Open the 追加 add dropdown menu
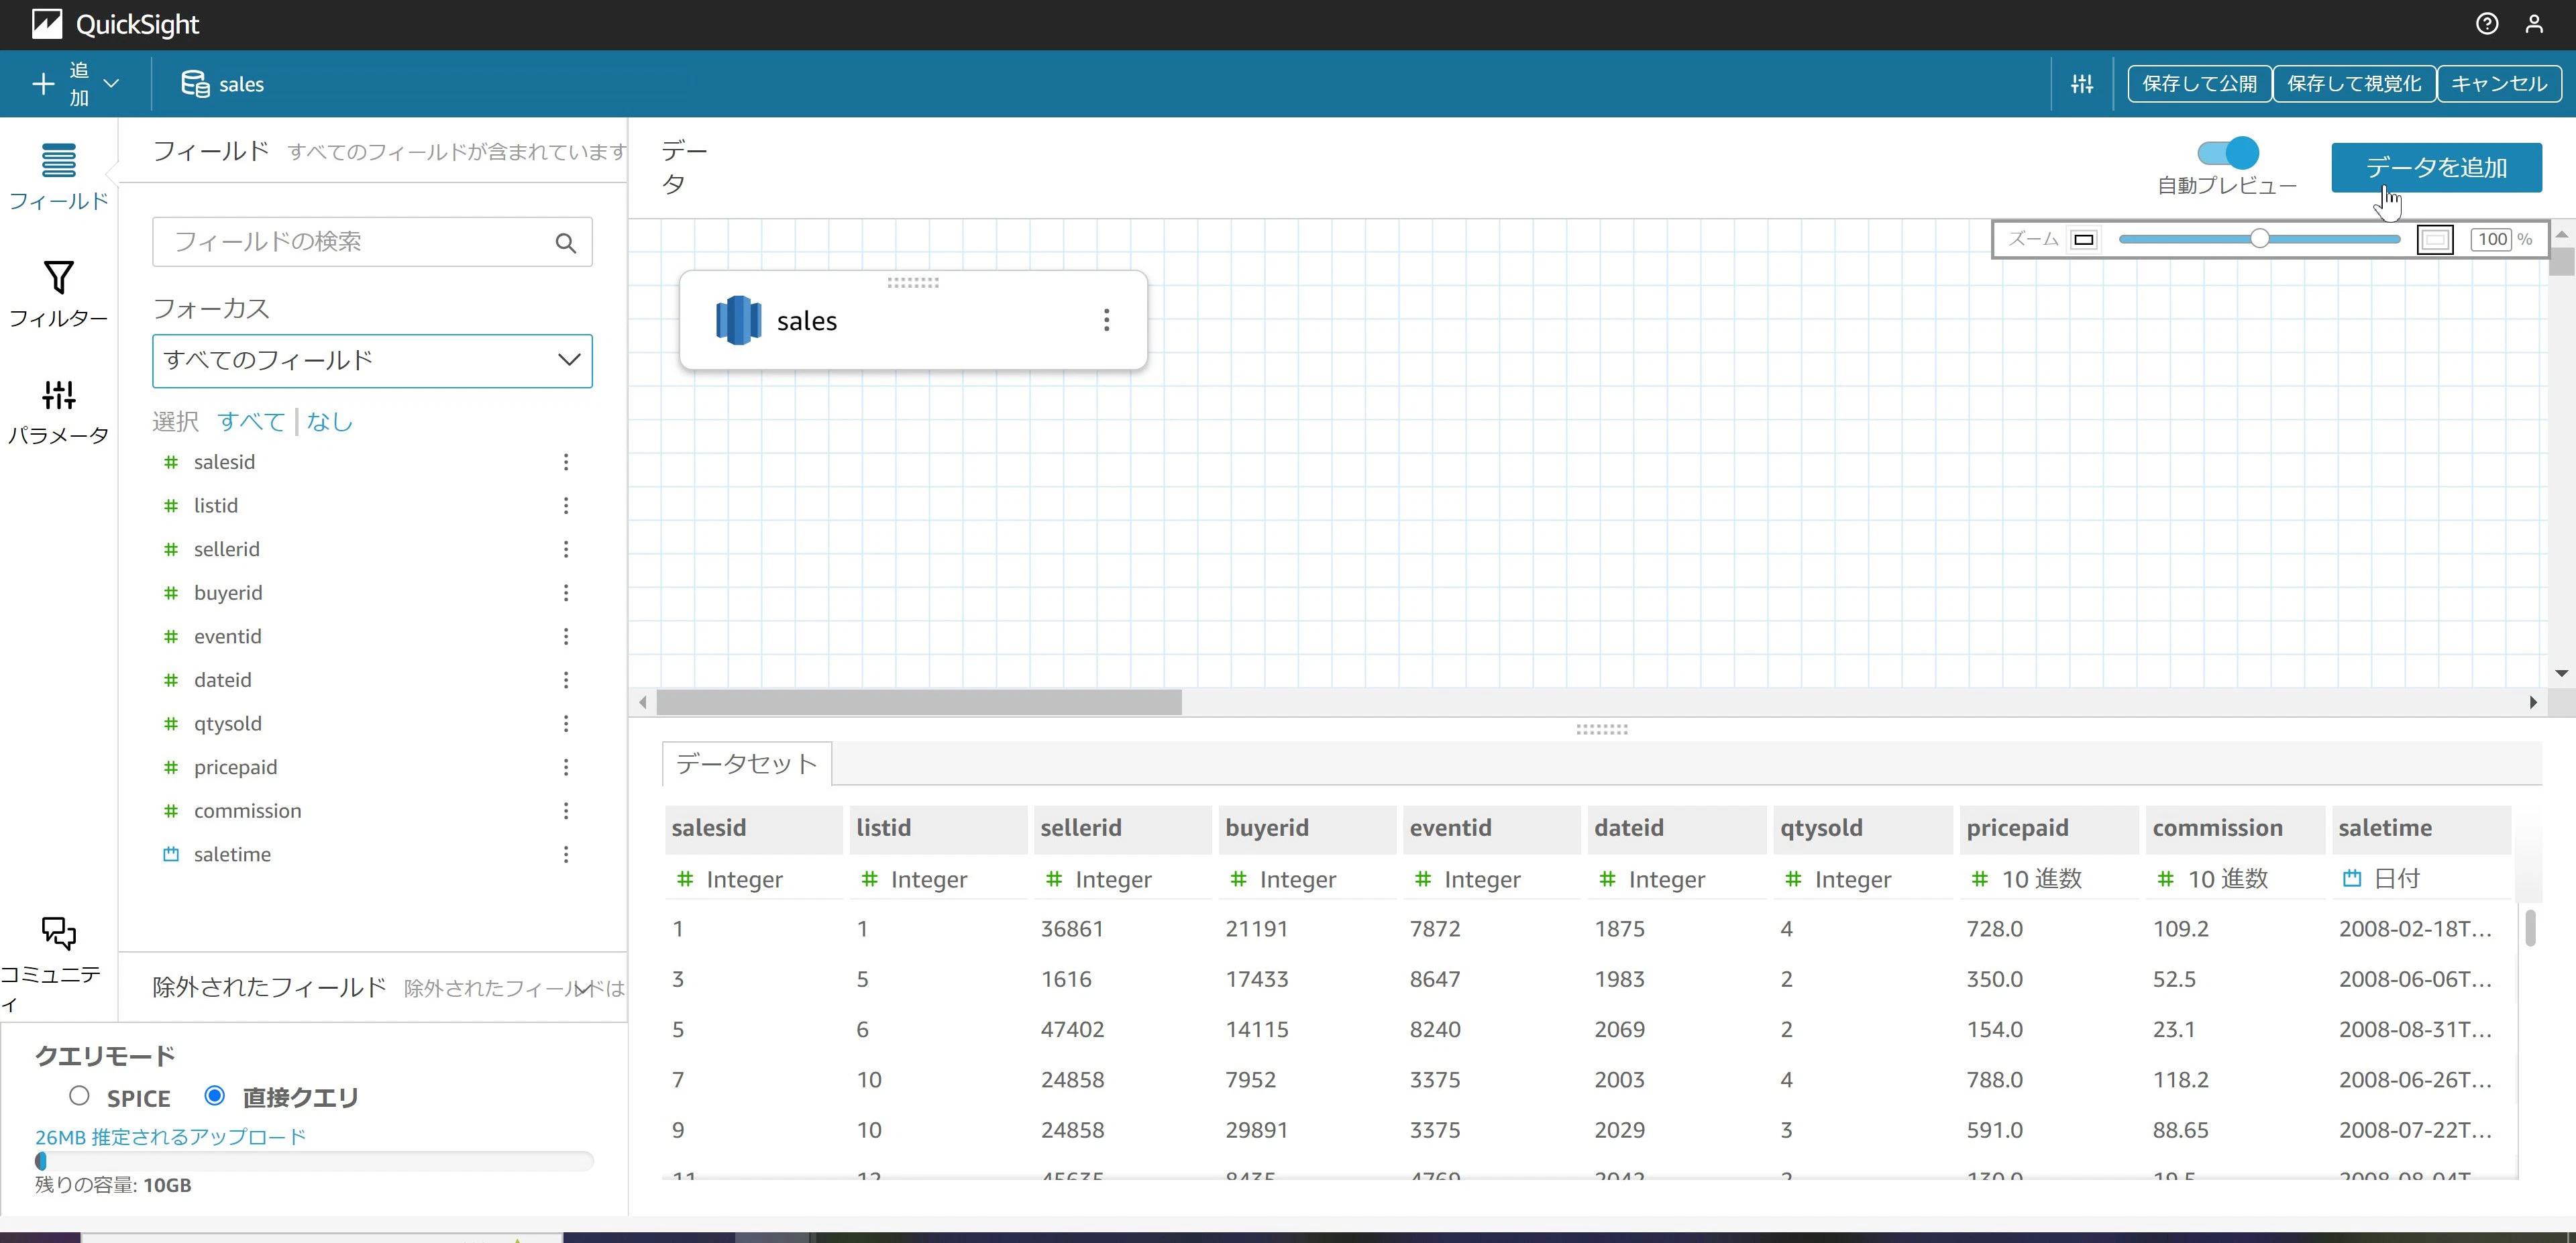This screenshot has width=2576, height=1243. click(76, 84)
